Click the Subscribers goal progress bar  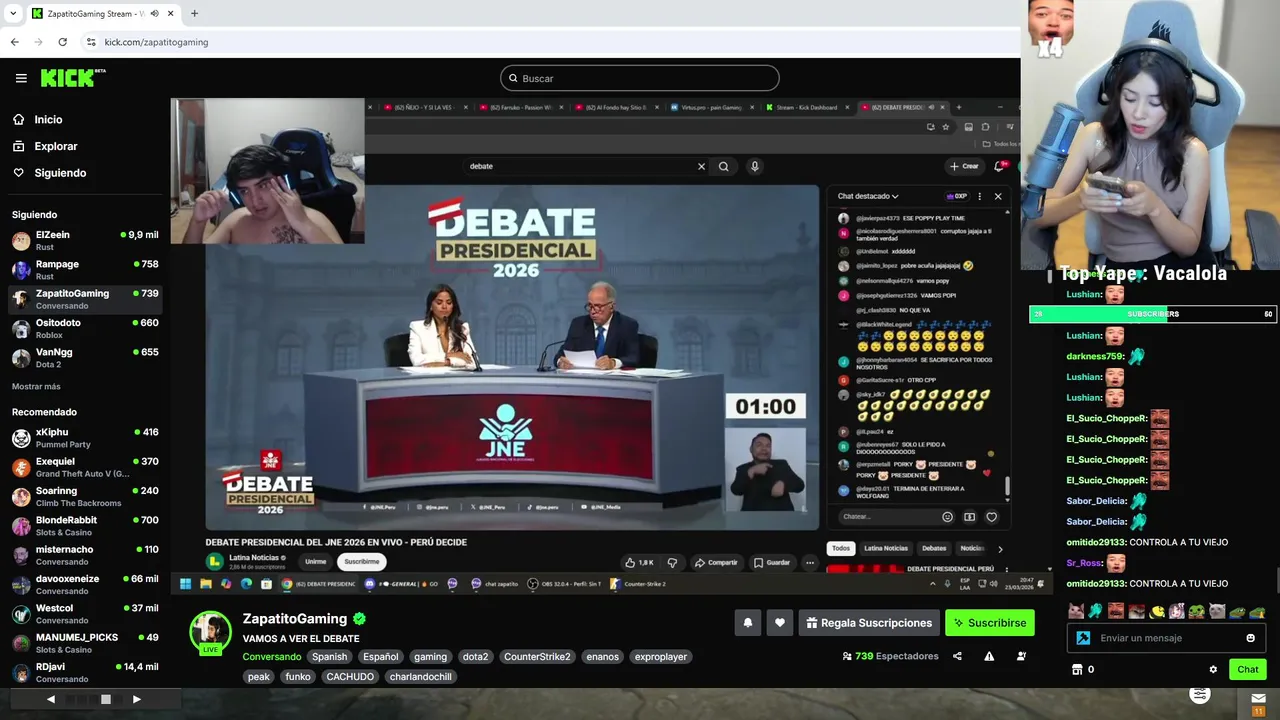click(x=1153, y=314)
